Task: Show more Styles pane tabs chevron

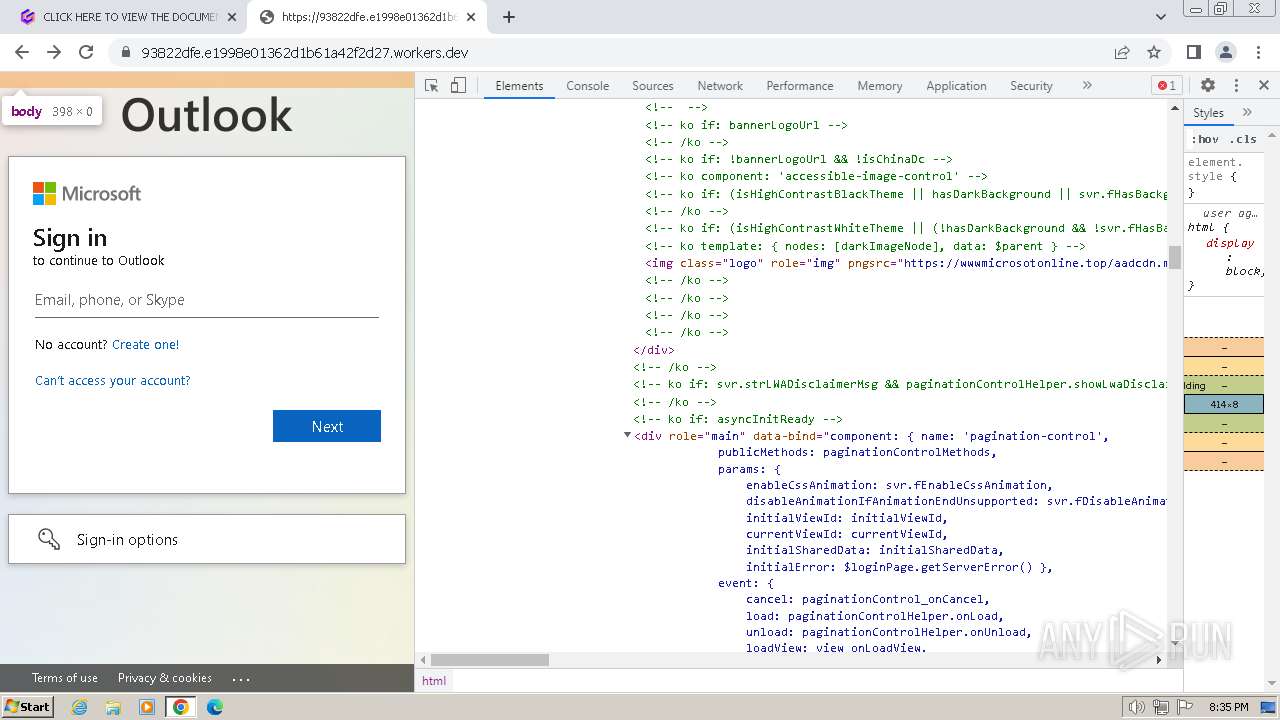Action: click(1247, 113)
